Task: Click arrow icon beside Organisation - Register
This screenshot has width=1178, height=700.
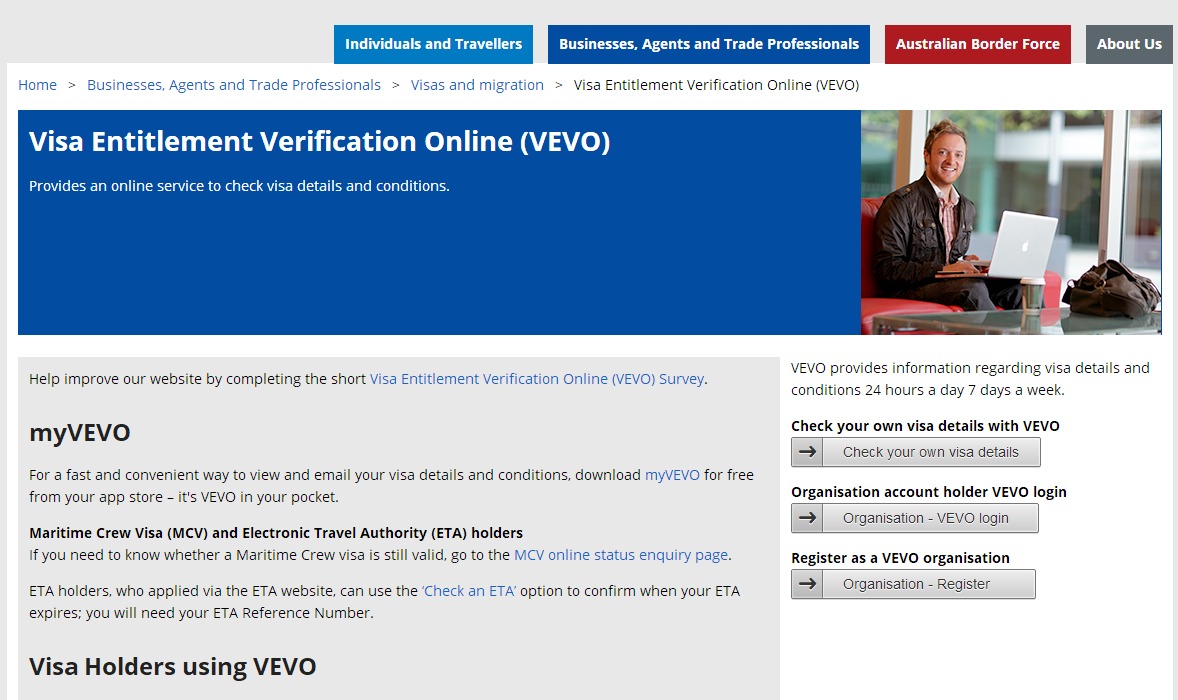Action: click(807, 584)
